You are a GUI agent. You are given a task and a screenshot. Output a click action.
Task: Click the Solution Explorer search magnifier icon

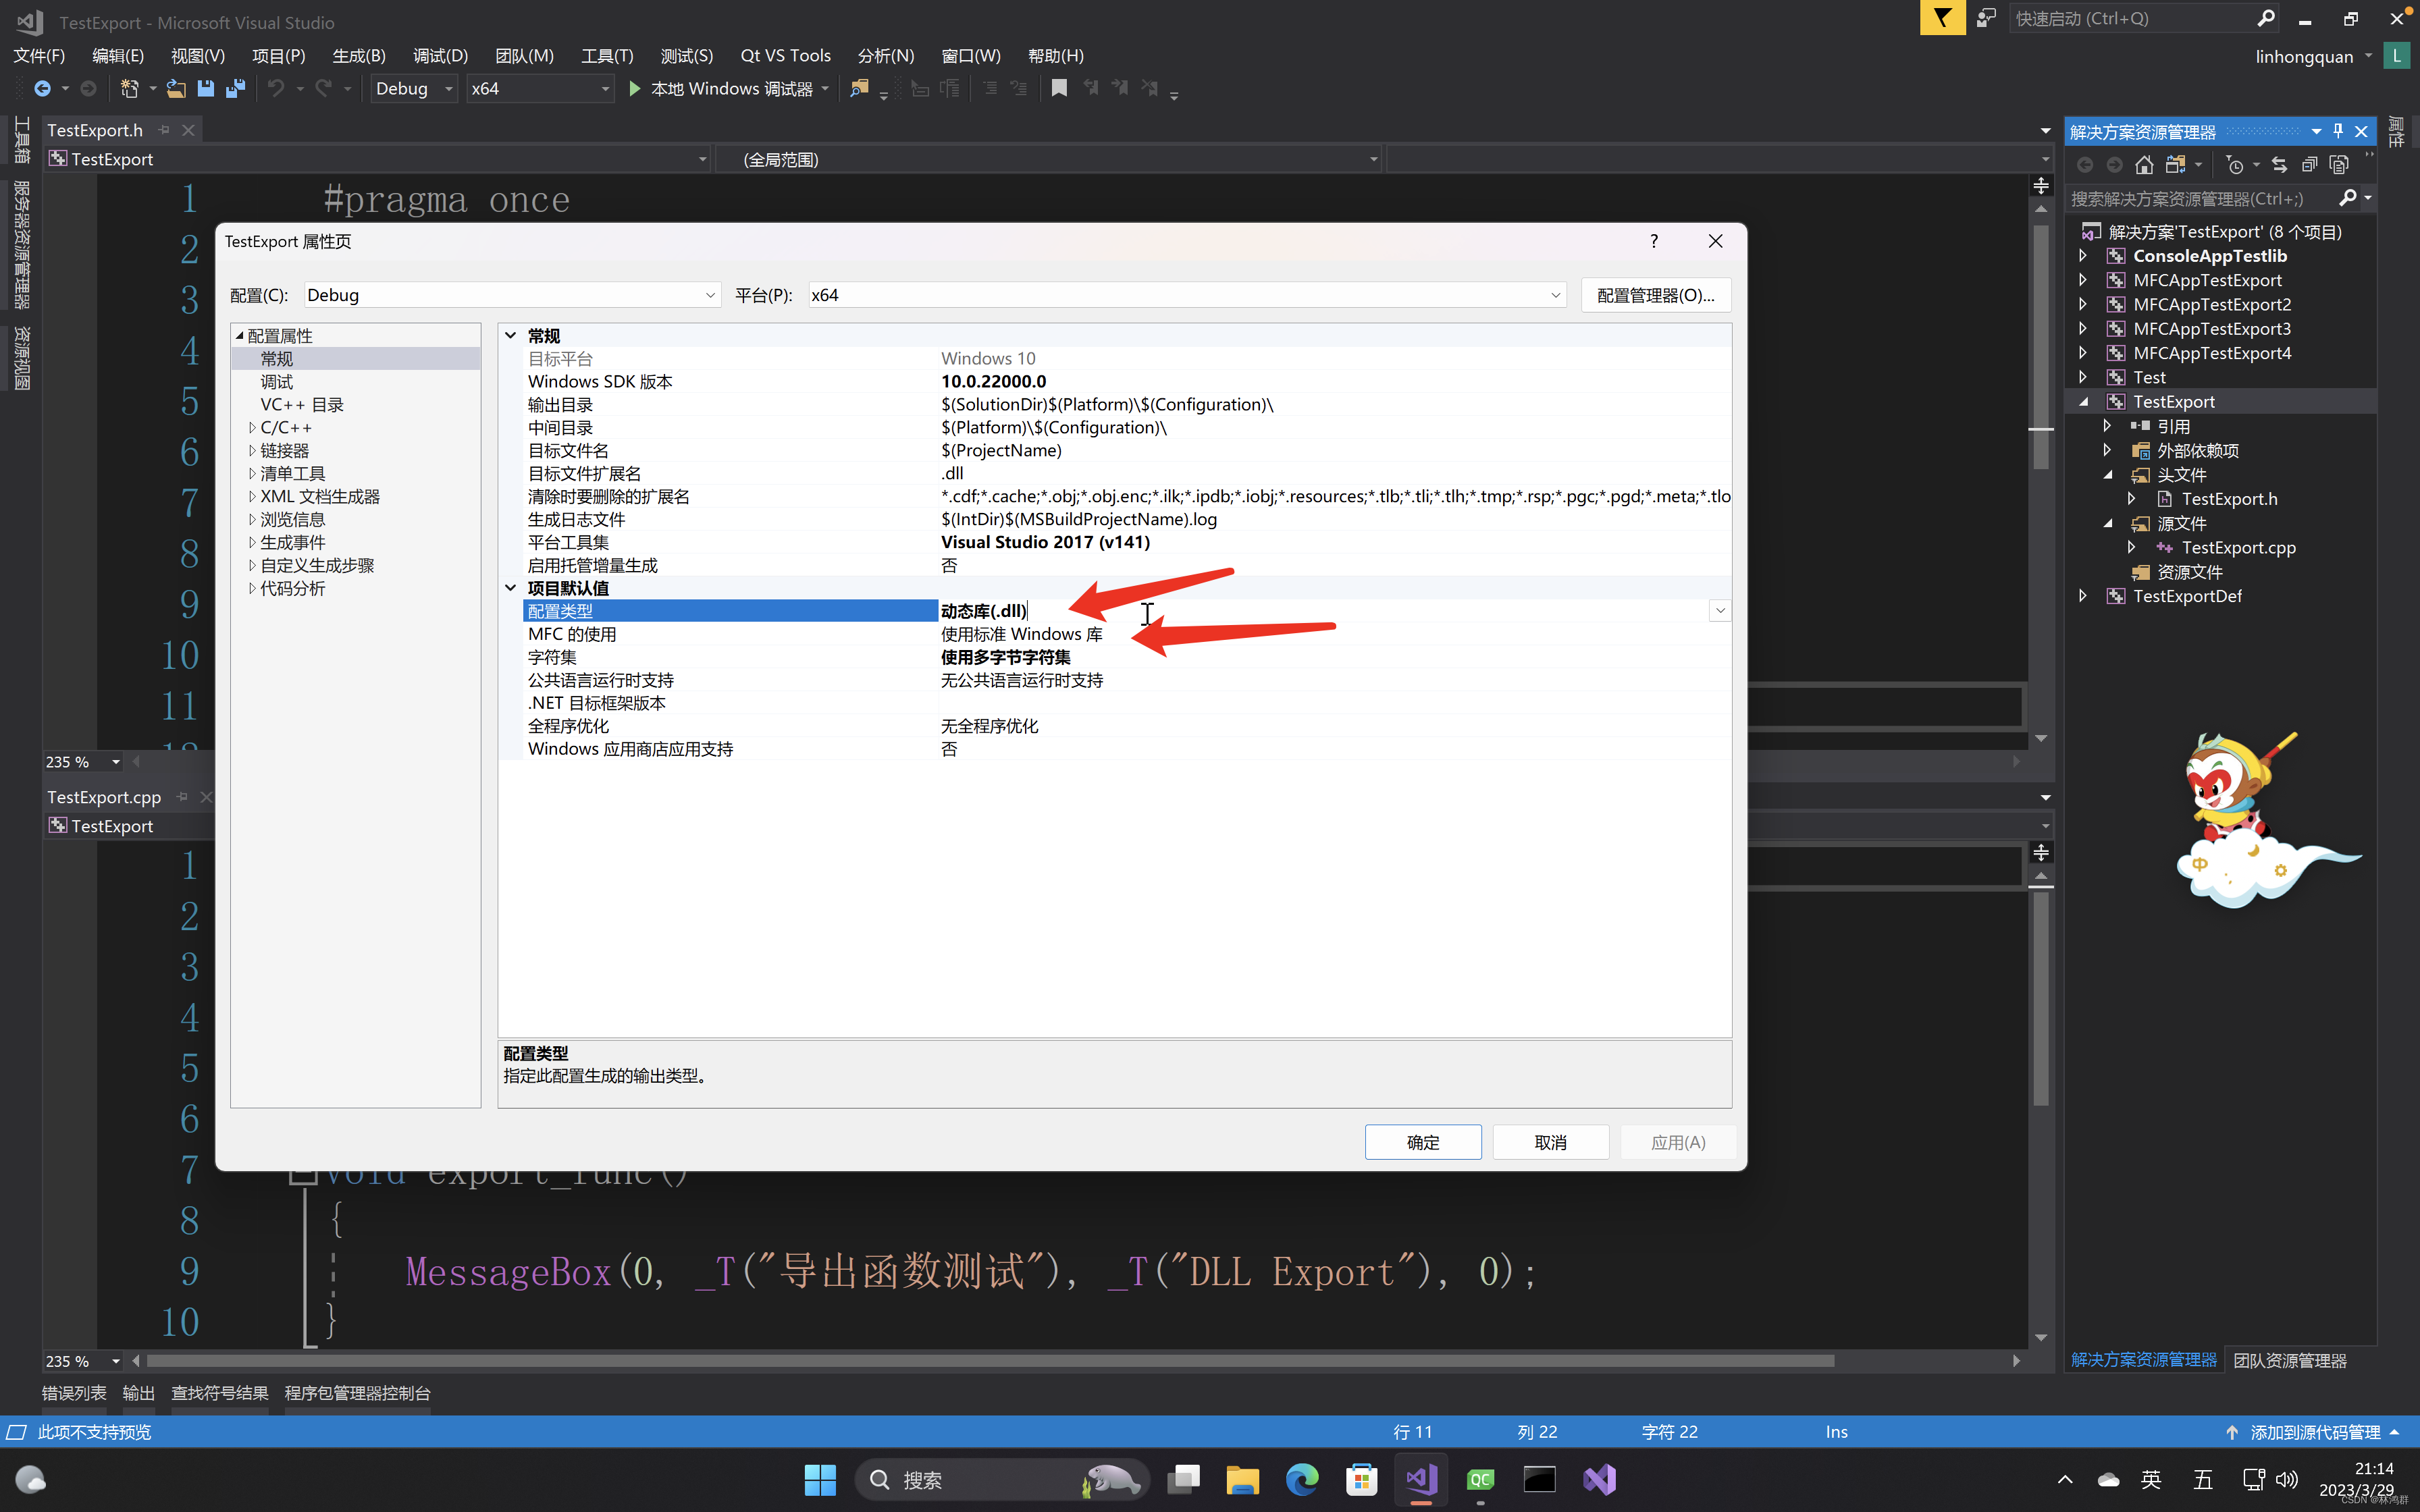[x=2348, y=198]
